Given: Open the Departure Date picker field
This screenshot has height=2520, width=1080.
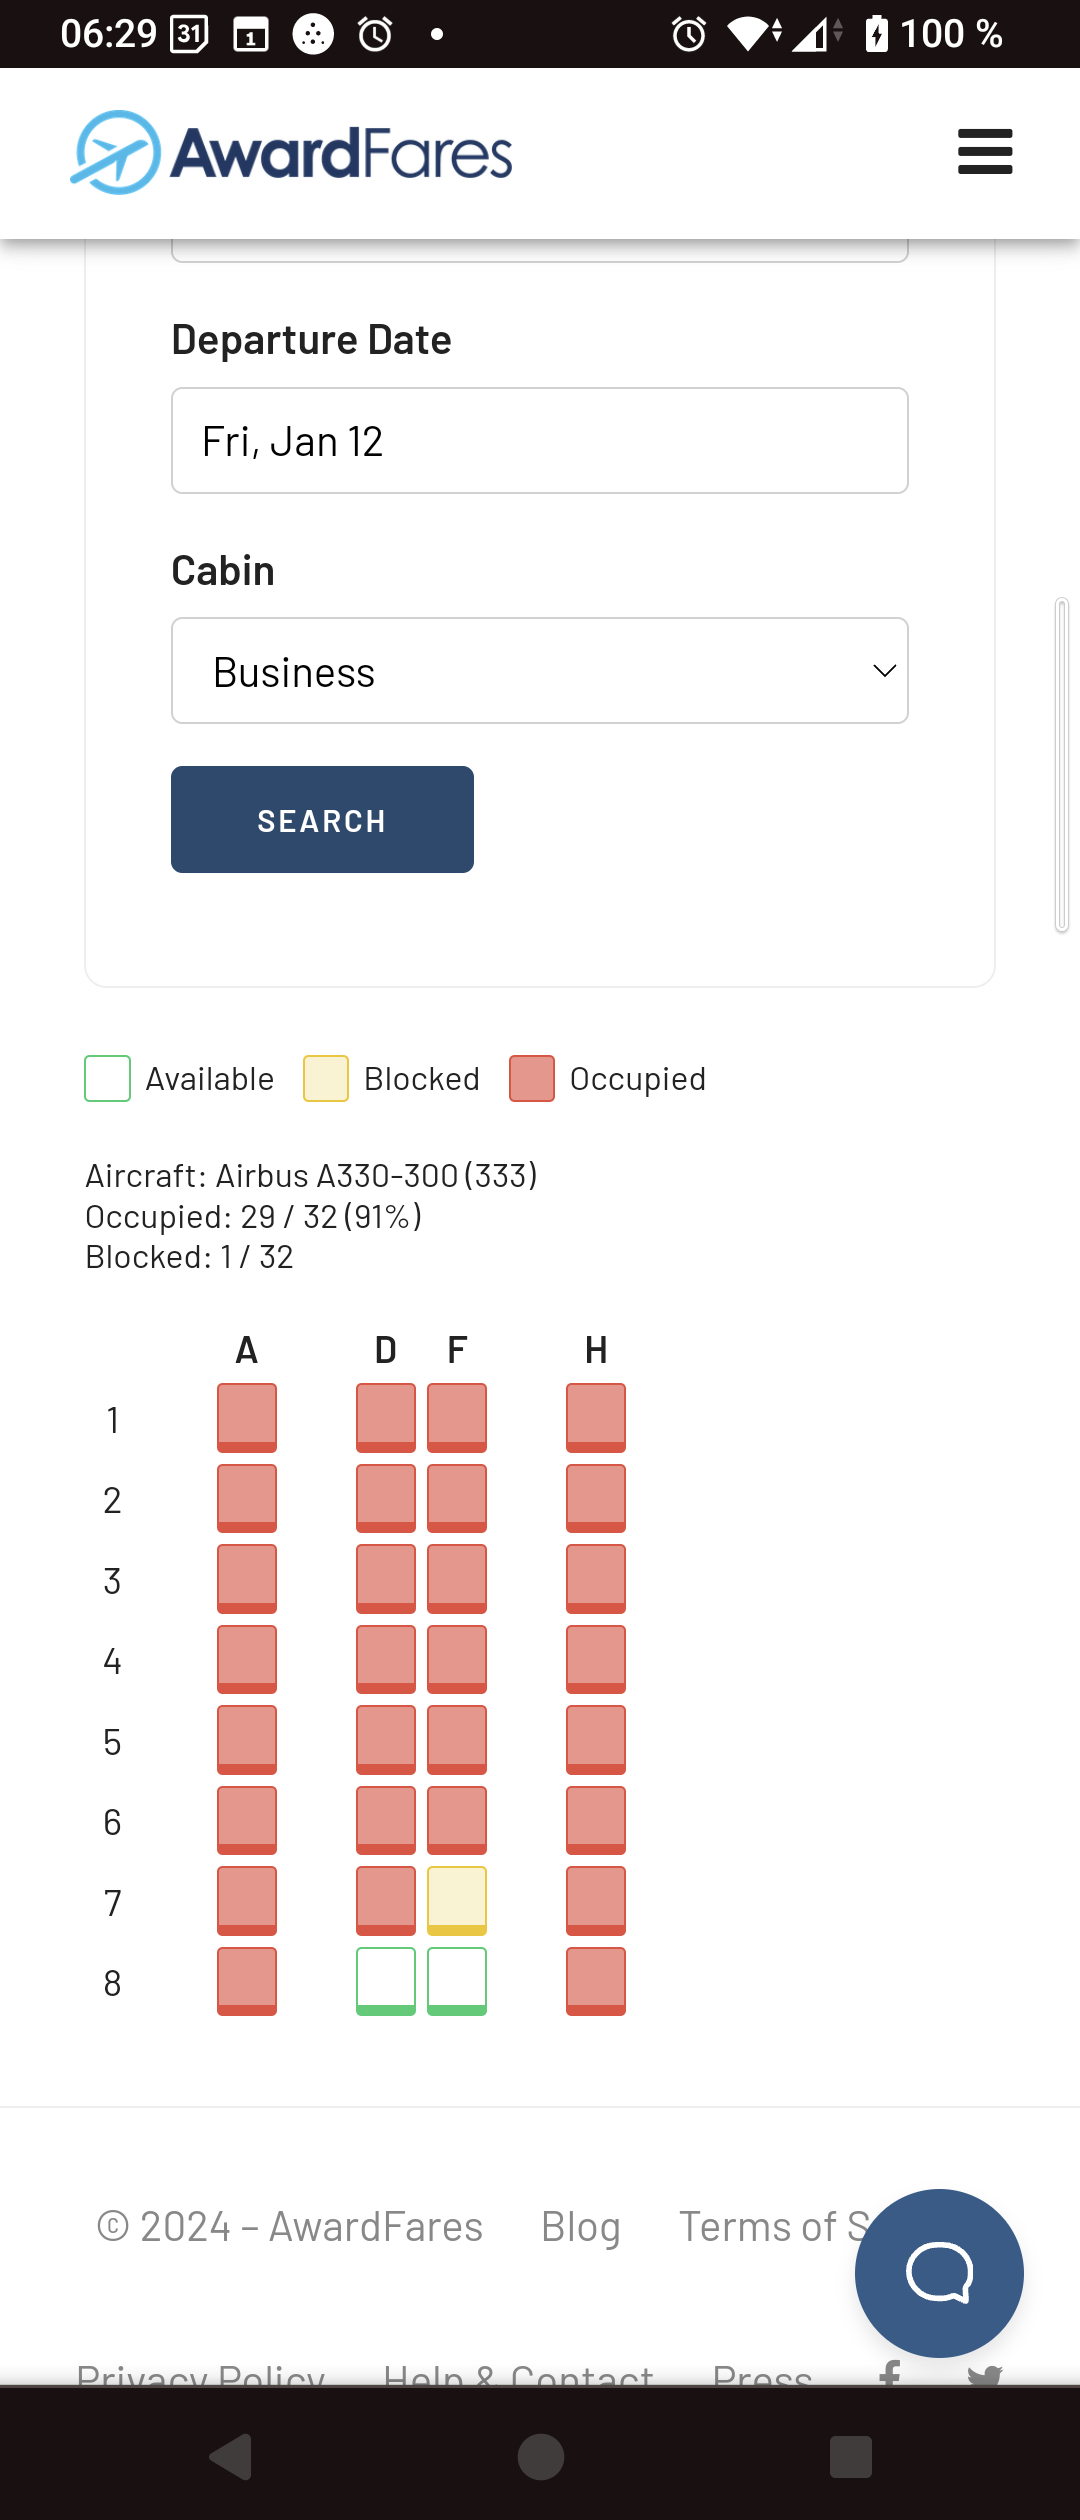Looking at the screenshot, I should click(x=540, y=441).
